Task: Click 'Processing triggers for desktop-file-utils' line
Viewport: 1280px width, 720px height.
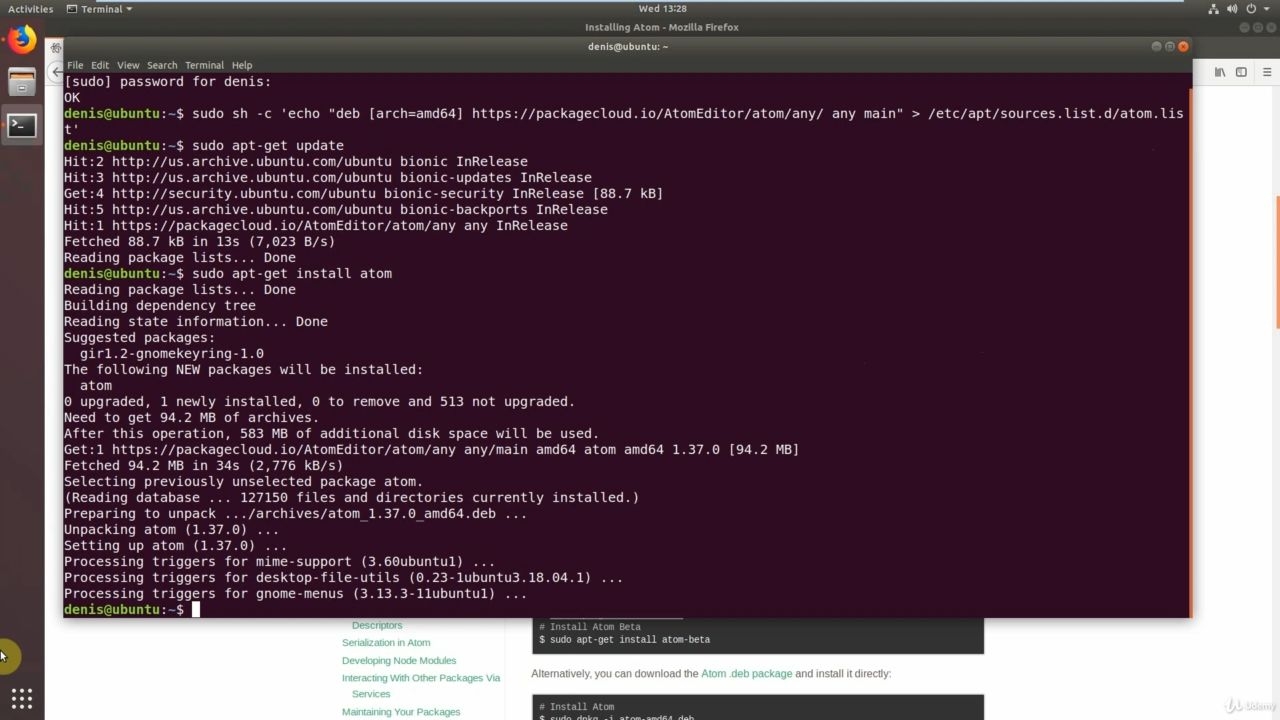Action: (x=344, y=578)
